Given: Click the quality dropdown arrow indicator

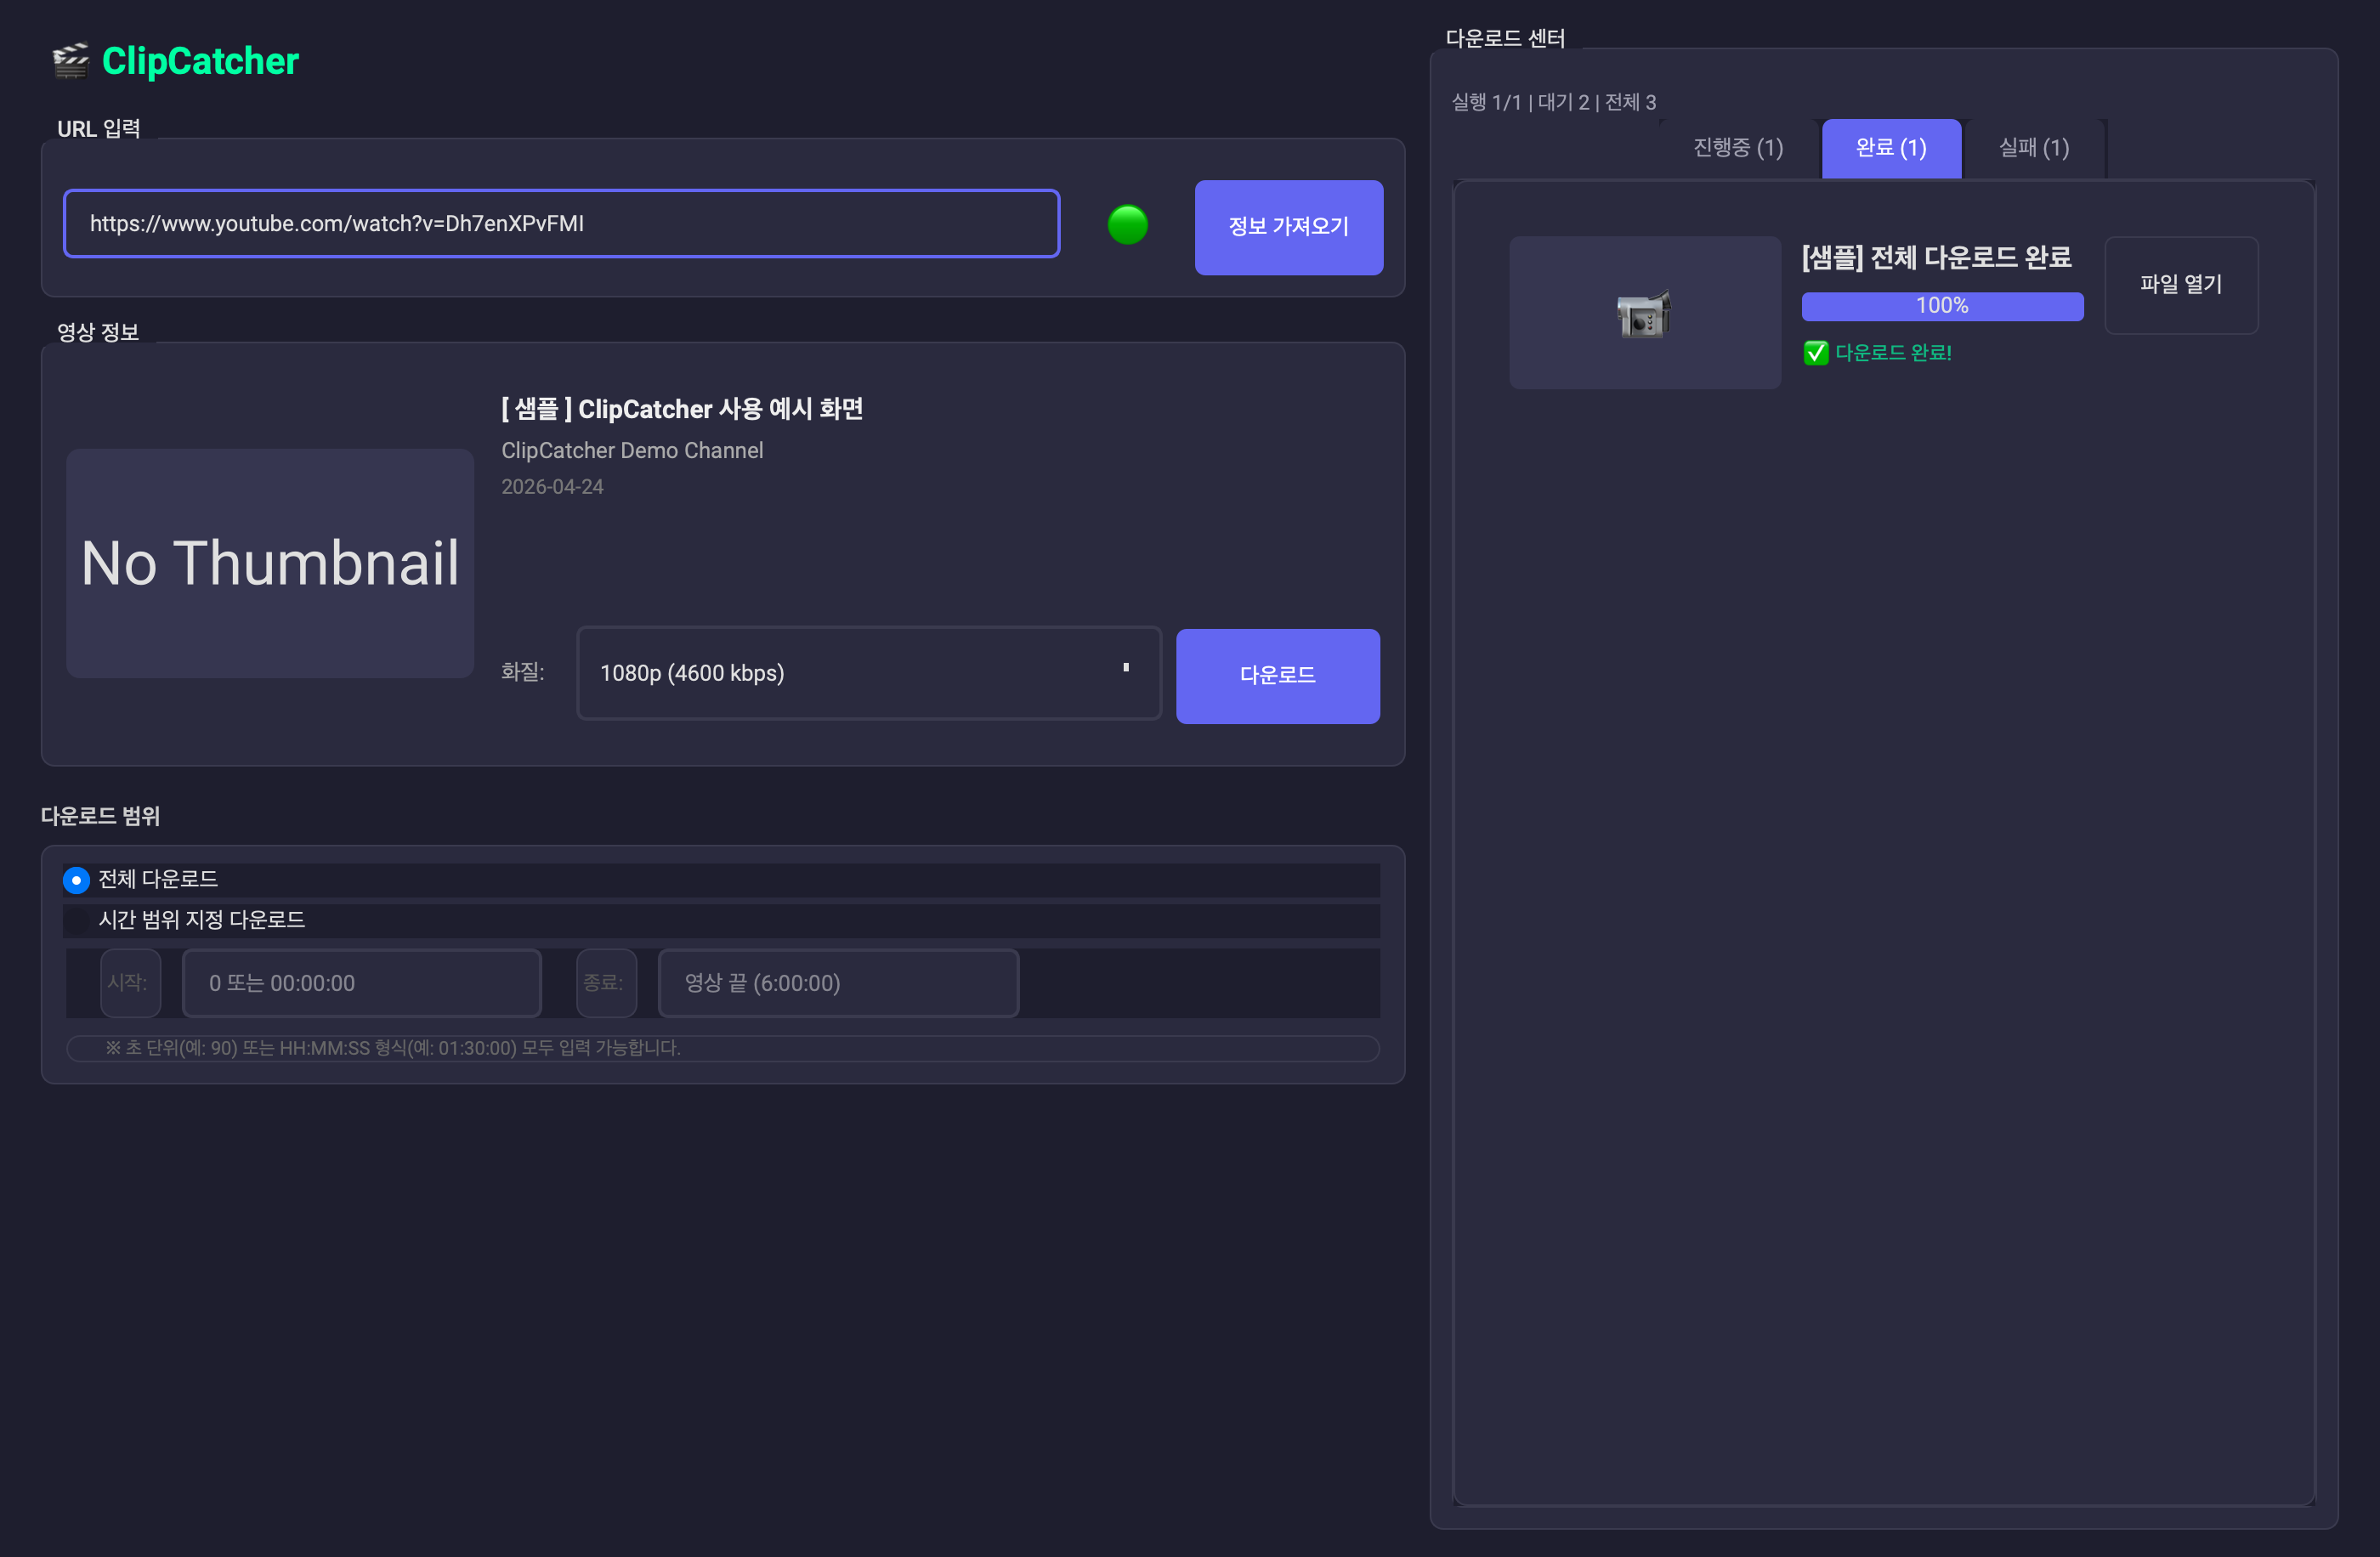Looking at the screenshot, I should (x=1126, y=667).
